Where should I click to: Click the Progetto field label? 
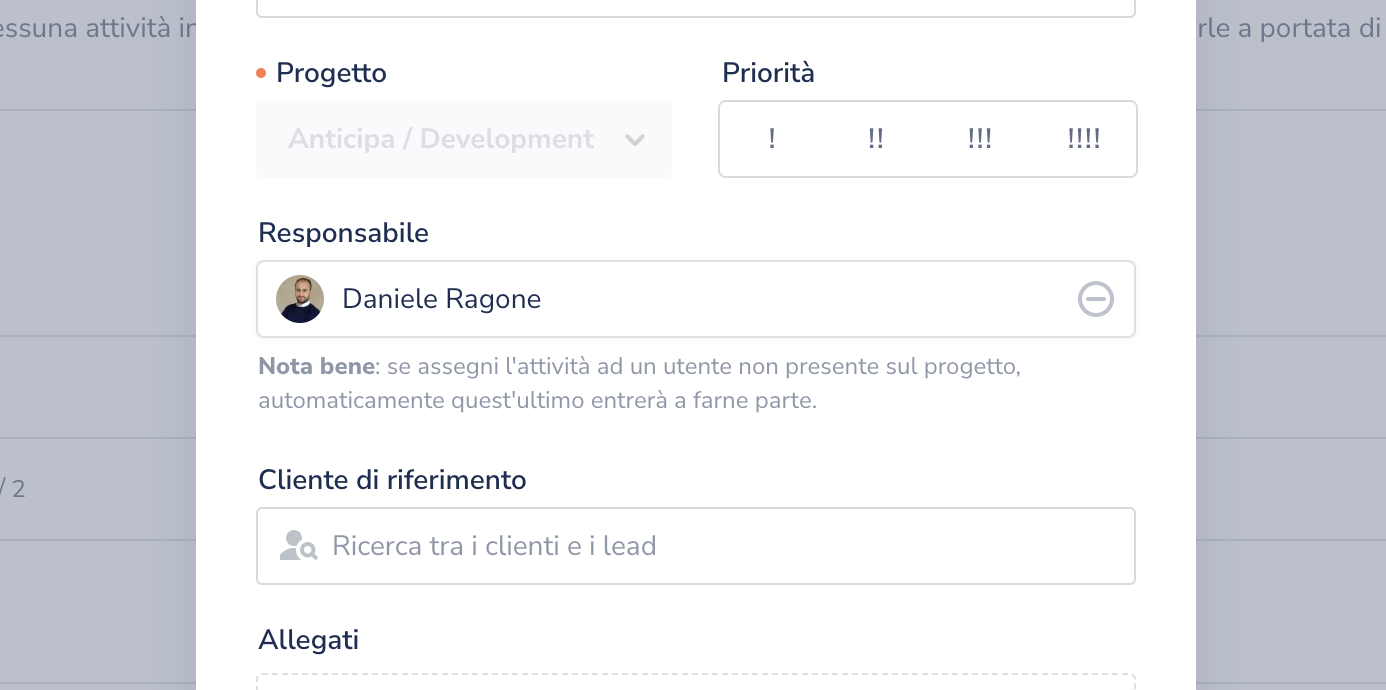tap(331, 73)
